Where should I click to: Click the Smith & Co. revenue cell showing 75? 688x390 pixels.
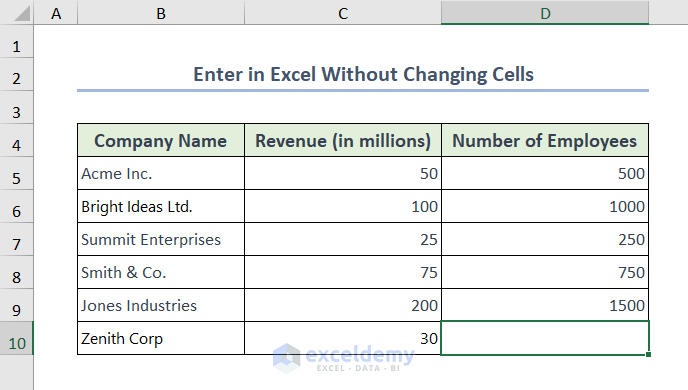[x=343, y=272]
